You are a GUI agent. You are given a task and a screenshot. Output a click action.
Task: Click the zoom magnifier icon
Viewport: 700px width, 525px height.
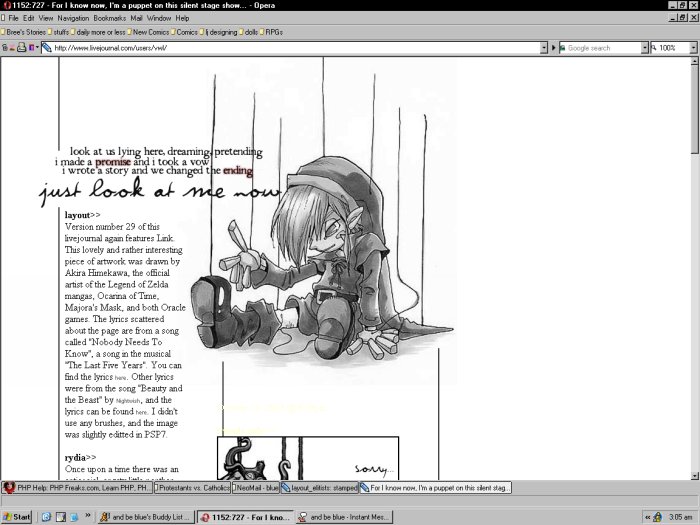click(x=654, y=48)
